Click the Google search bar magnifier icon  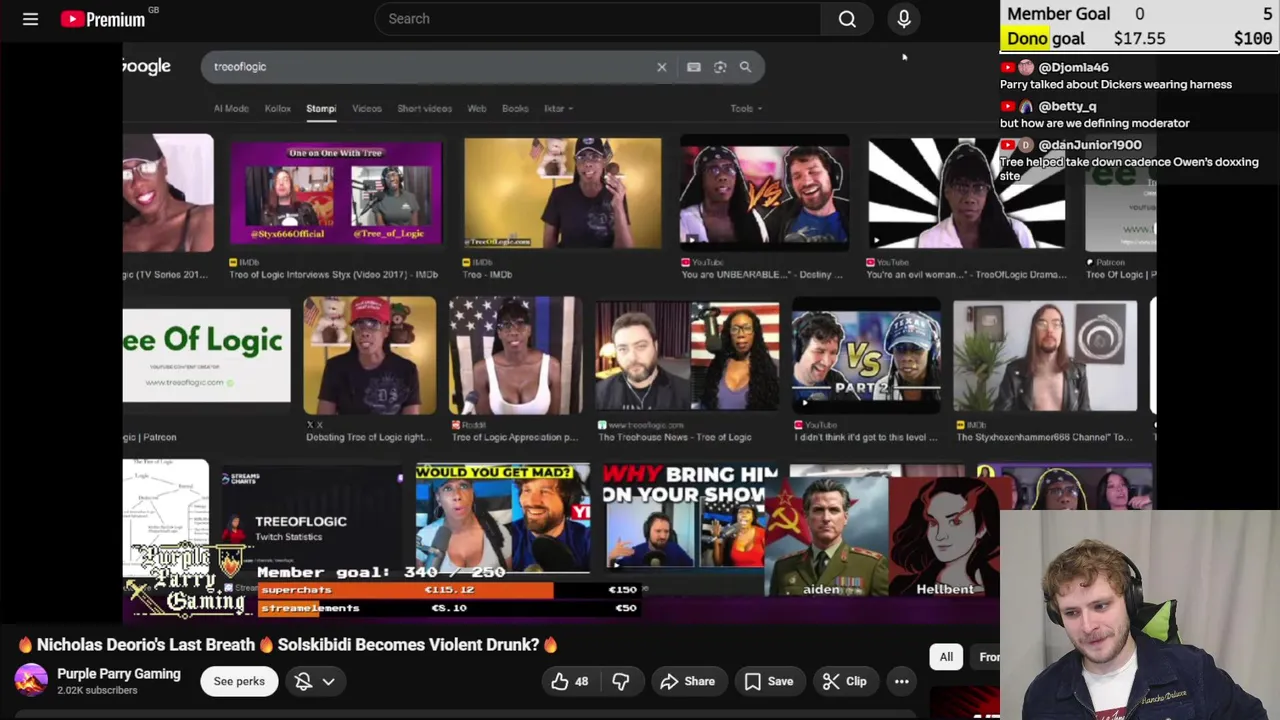coord(745,67)
